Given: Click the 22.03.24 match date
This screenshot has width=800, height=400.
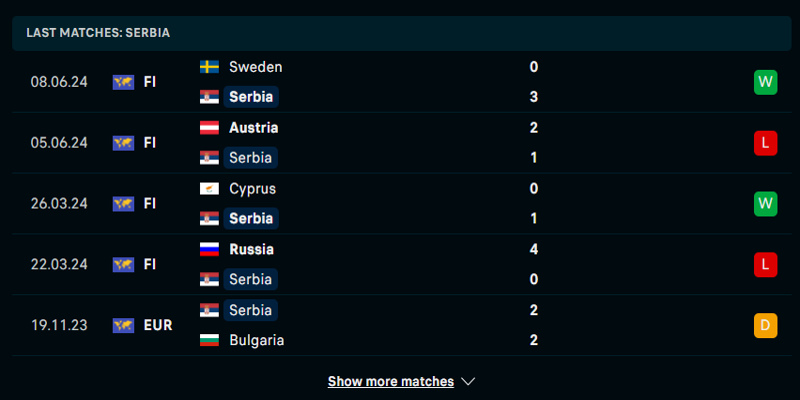Looking at the screenshot, I should tap(59, 264).
